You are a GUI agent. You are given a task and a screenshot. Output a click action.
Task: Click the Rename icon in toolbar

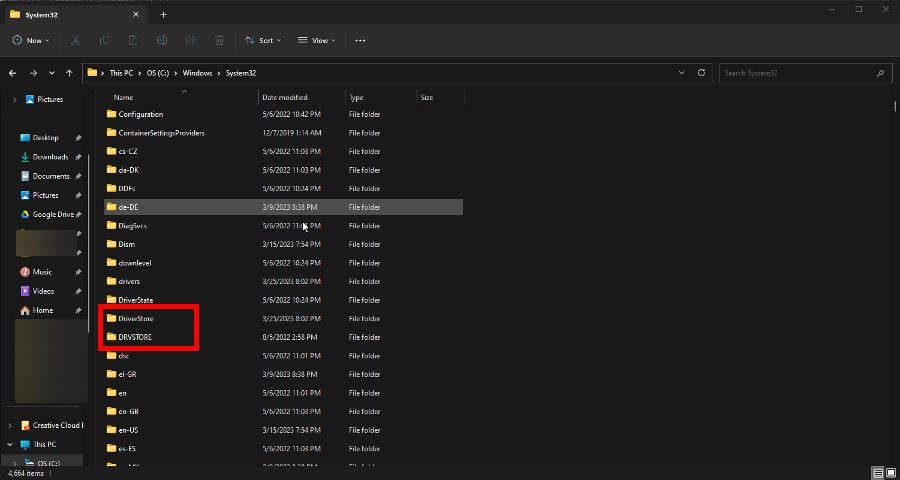point(161,40)
